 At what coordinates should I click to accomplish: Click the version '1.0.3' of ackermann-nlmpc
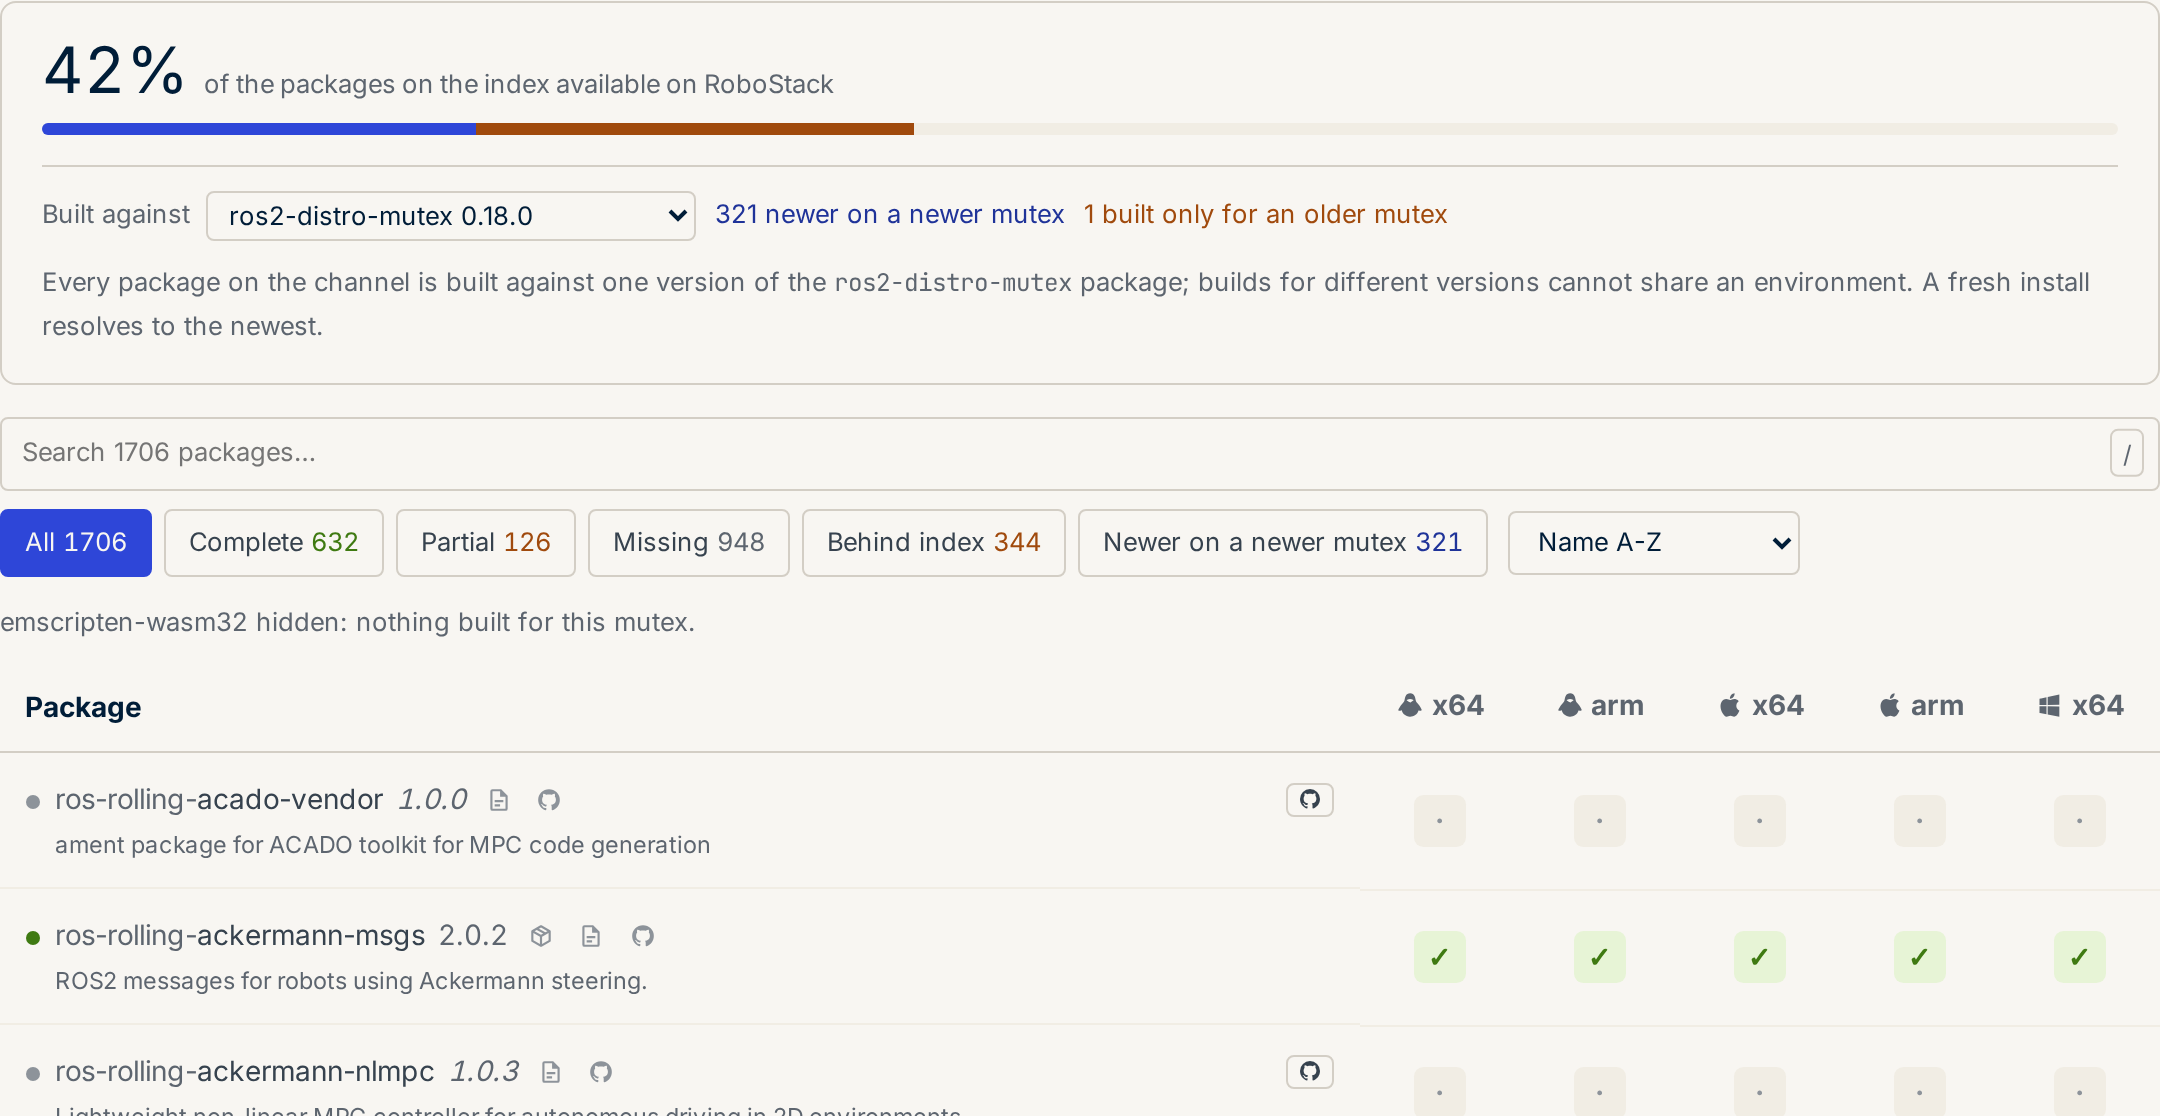(x=485, y=1072)
